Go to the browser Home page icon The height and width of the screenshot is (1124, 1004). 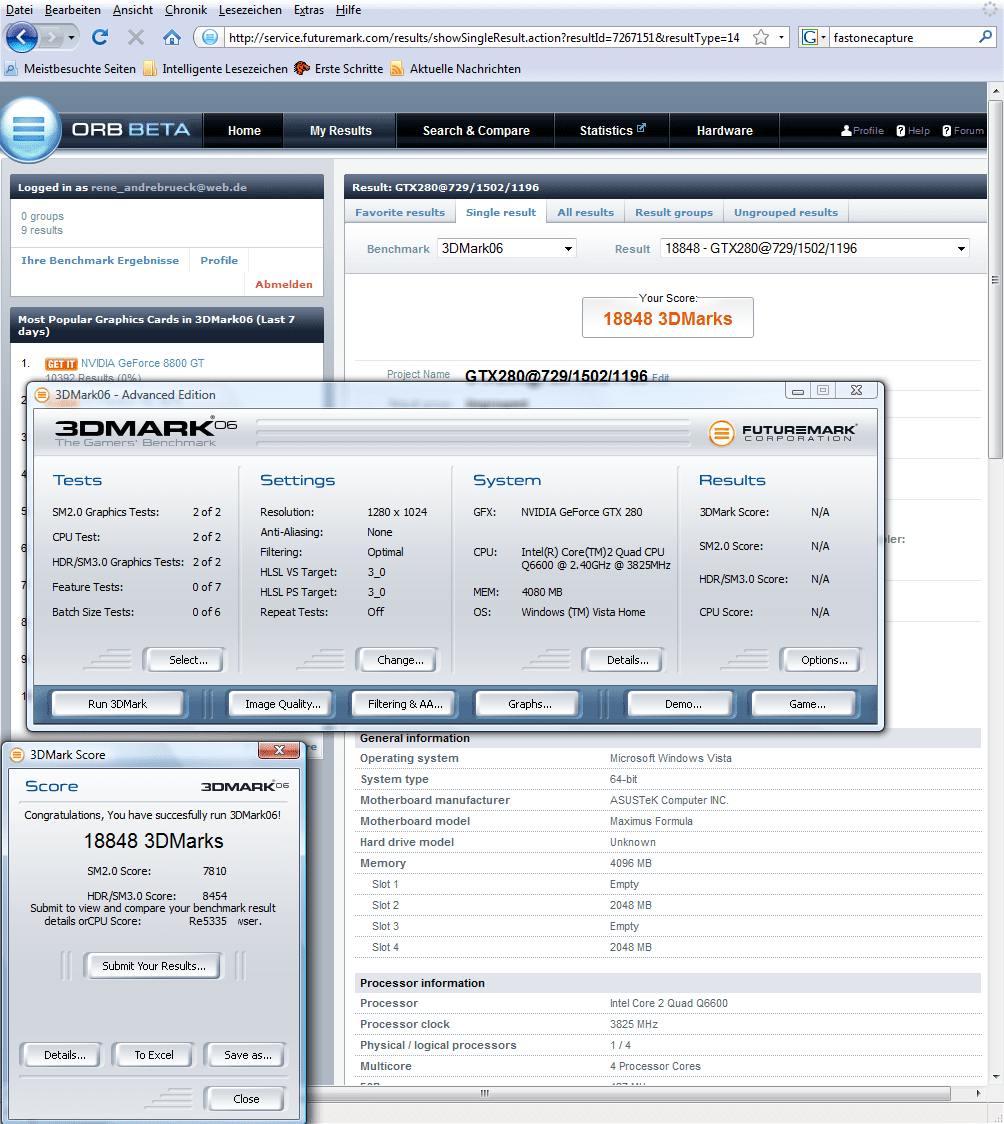point(172,37)
